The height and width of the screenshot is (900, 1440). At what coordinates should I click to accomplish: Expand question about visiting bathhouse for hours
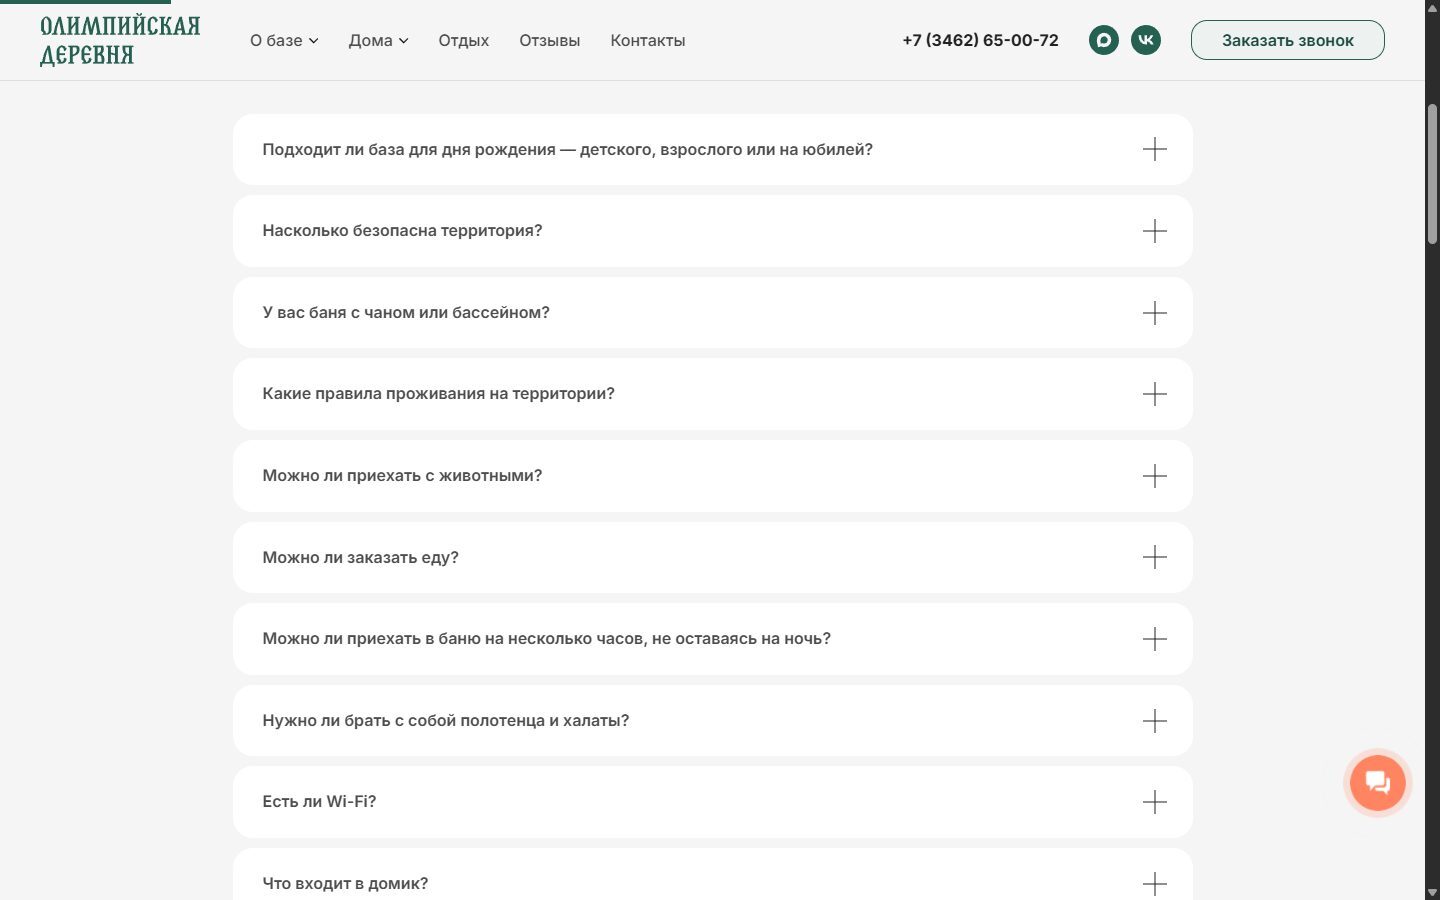pyautogui.click(x=712, y=639)
